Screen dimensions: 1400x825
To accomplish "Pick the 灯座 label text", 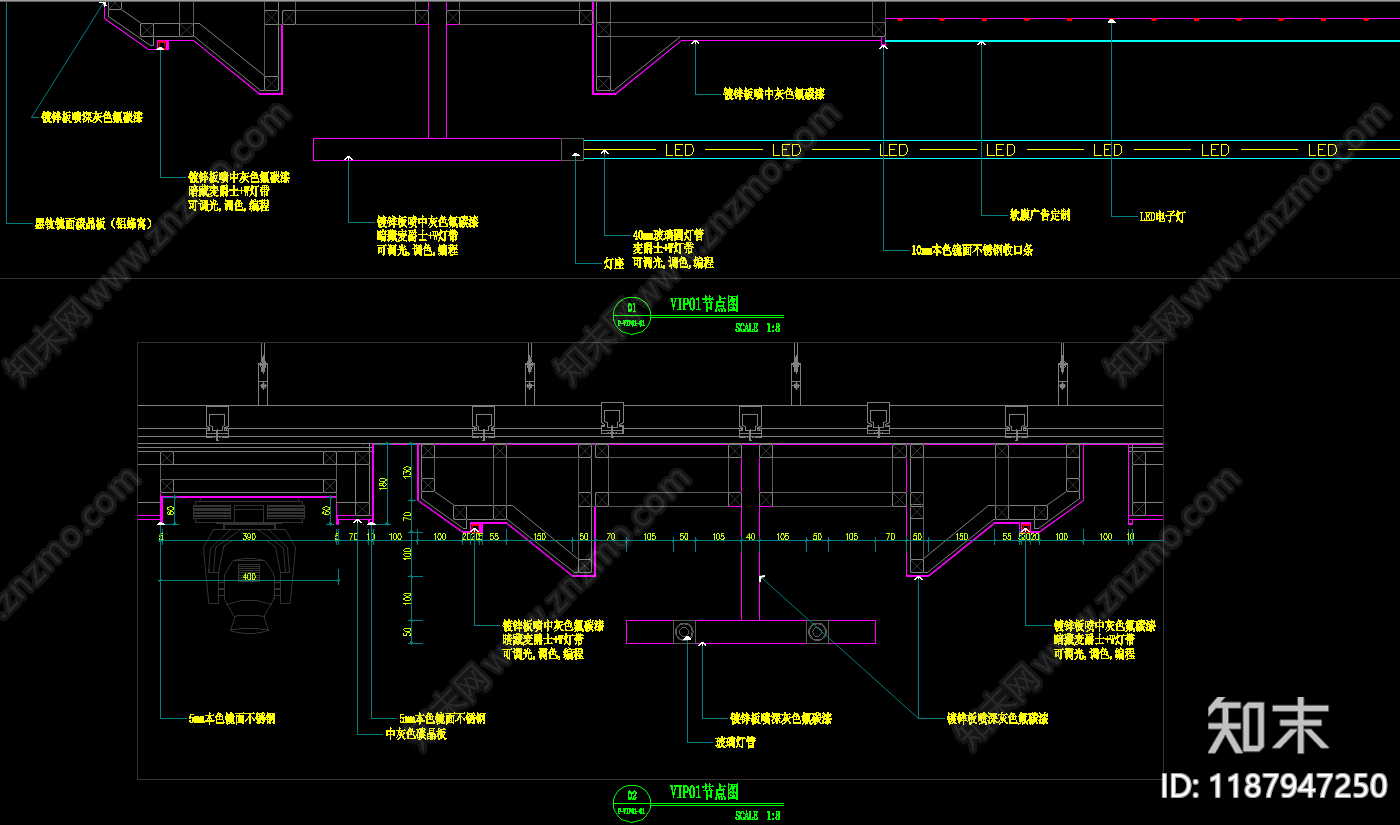I will click(x=614, y=263).
